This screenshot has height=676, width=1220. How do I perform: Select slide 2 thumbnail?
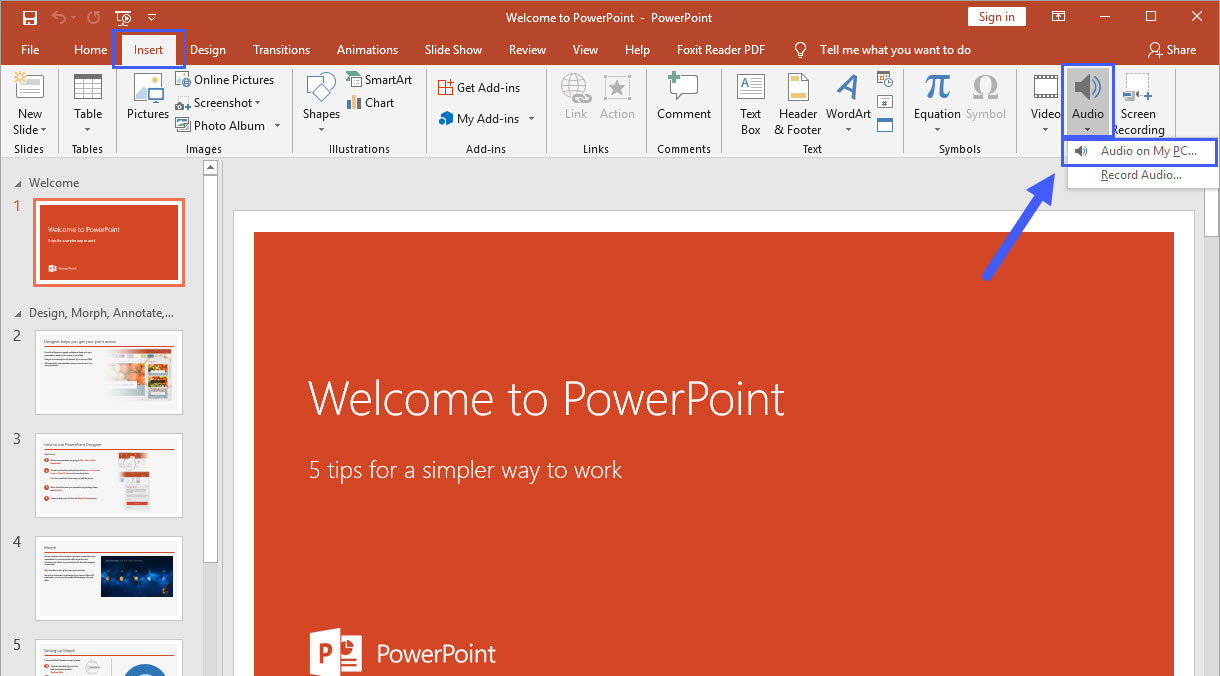pos(109,372)
